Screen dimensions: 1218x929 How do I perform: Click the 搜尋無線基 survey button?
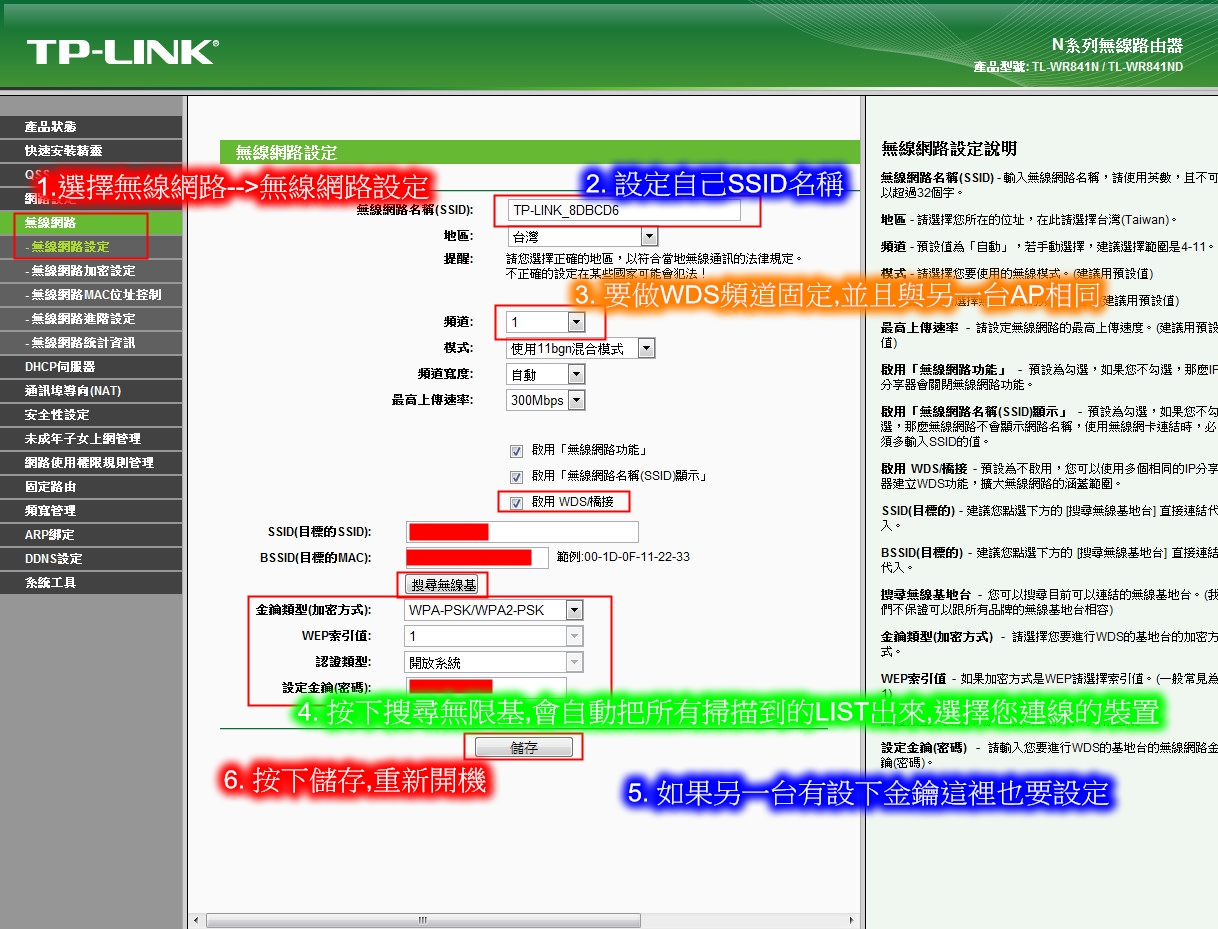442,585
